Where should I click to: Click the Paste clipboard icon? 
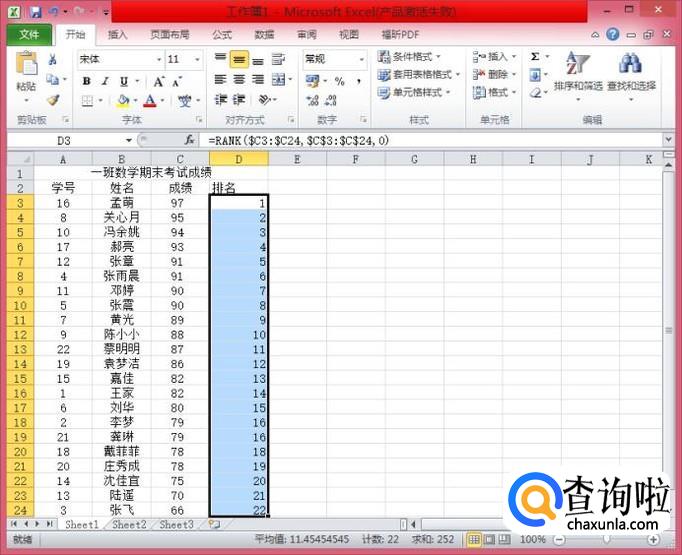pyautogui.click(x=26, y=64)
